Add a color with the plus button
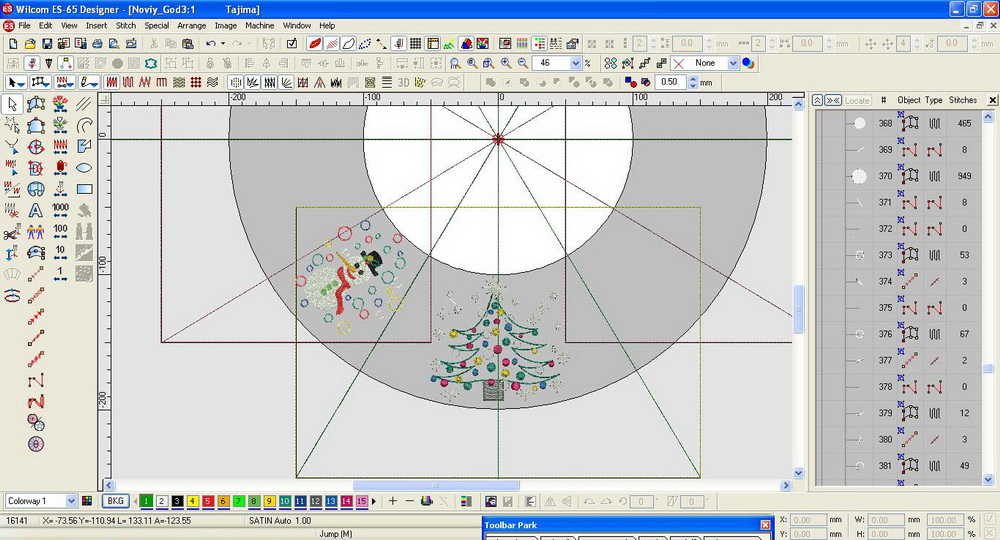 point(393,501)
